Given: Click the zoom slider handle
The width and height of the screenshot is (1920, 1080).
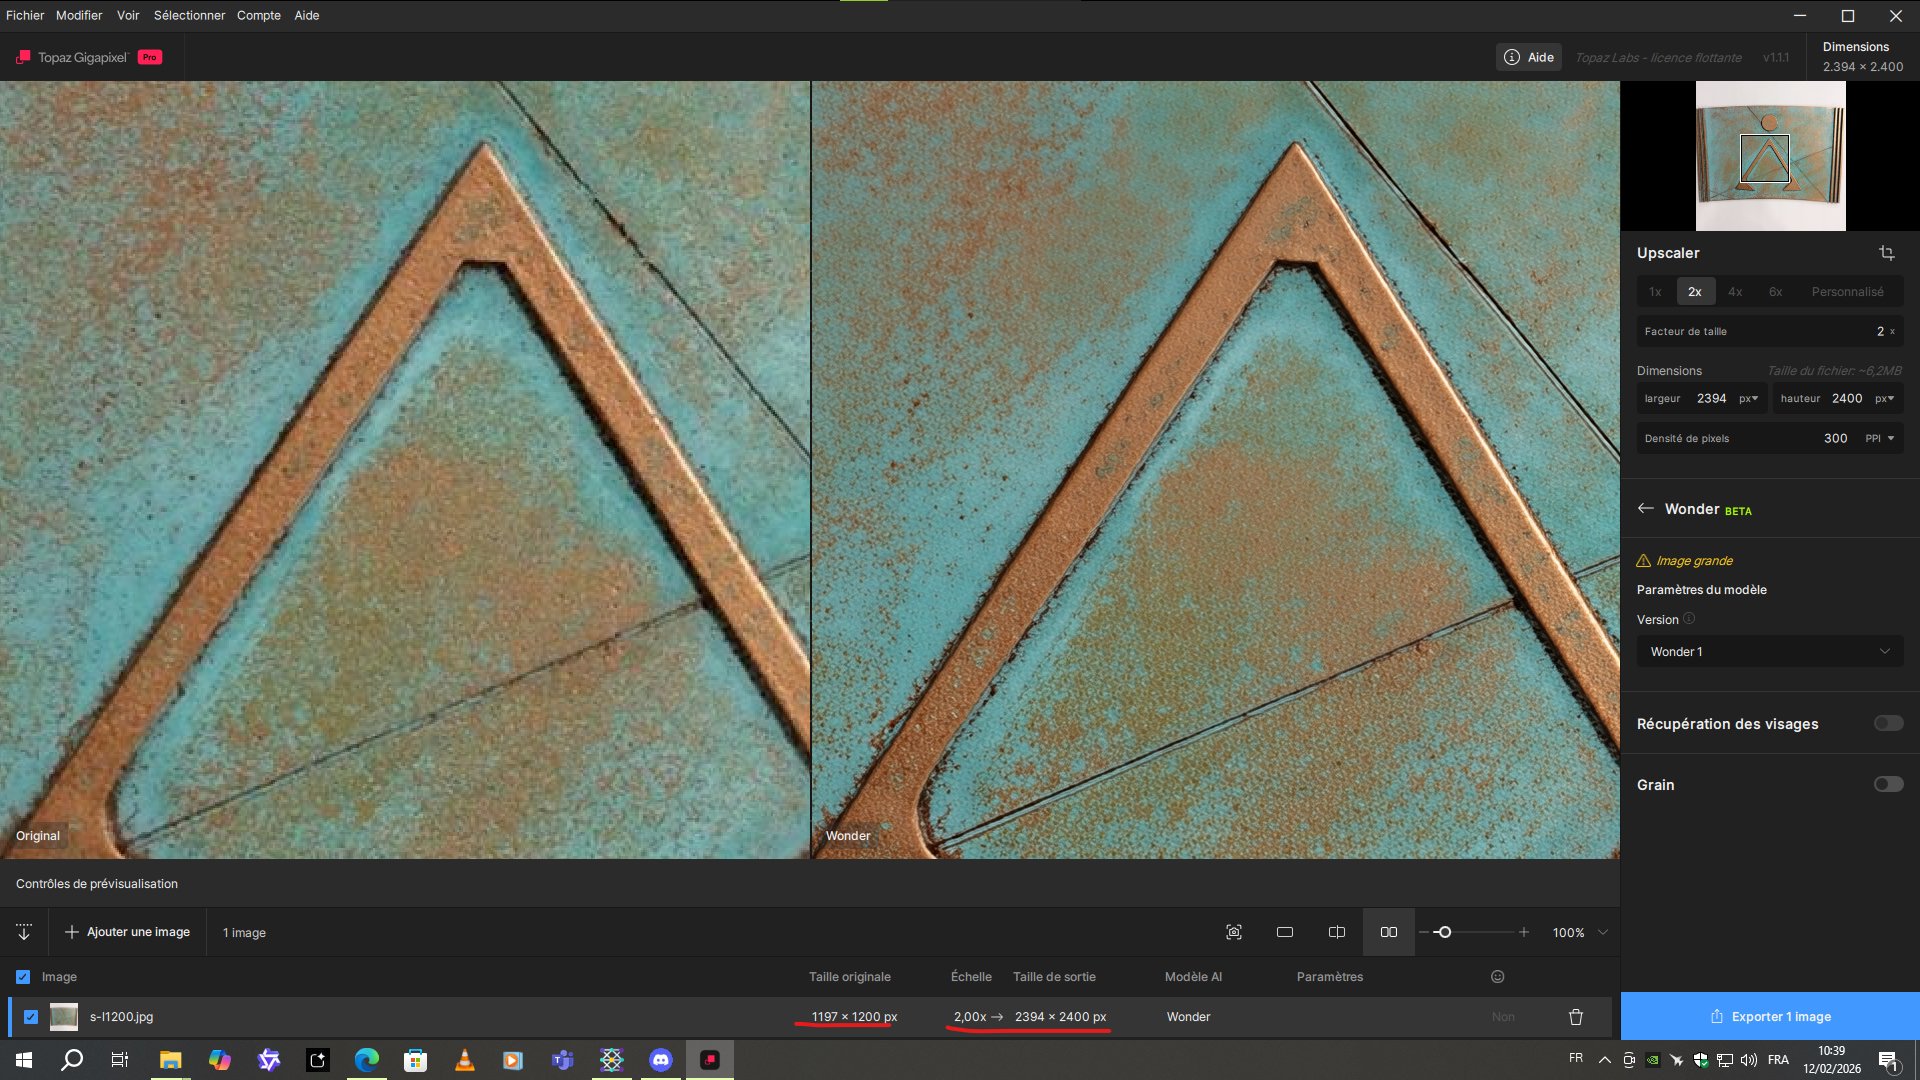Looking at the screenshot, I should (x=1443, y=932).
